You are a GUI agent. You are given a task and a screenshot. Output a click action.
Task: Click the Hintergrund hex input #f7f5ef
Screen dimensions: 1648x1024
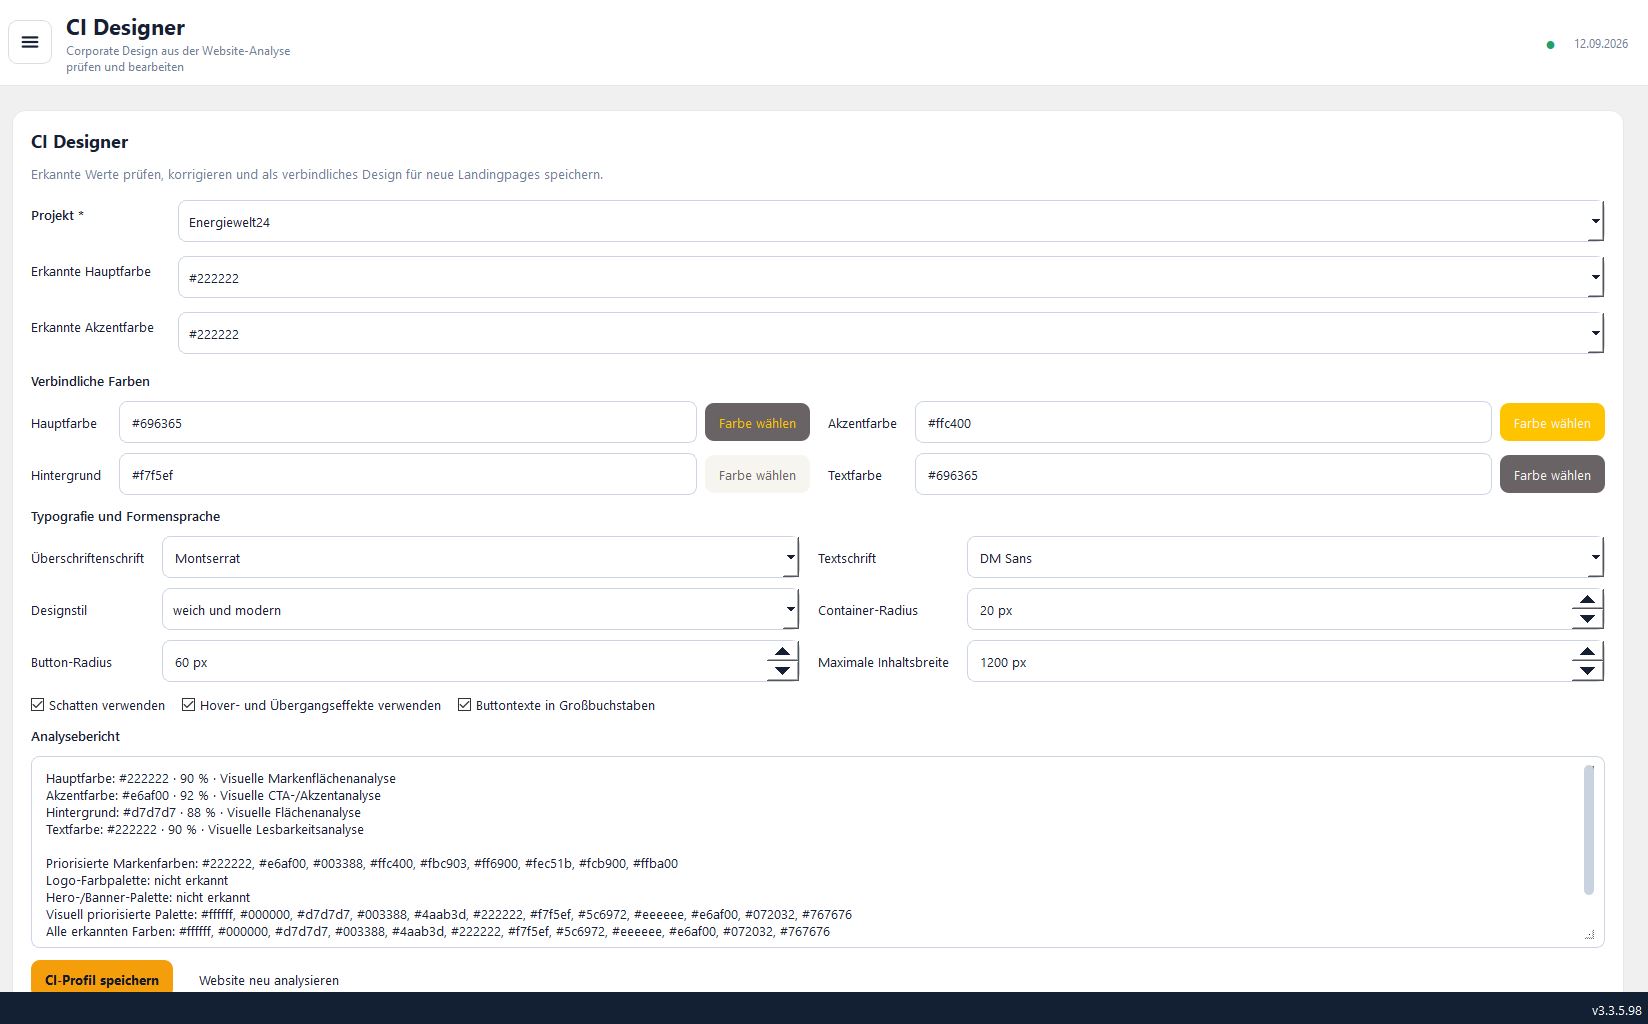[x=408, y=474]
